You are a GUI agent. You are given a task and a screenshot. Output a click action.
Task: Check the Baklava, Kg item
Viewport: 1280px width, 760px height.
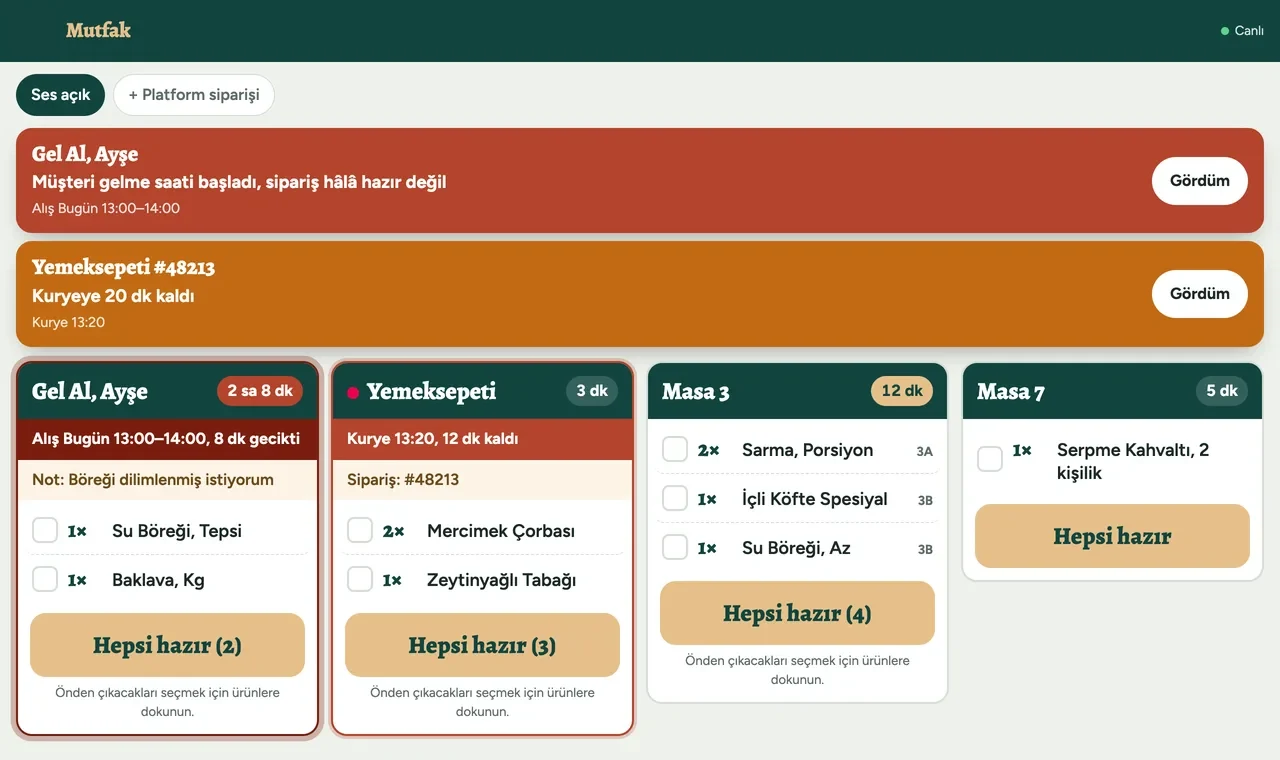click(45, 579)
